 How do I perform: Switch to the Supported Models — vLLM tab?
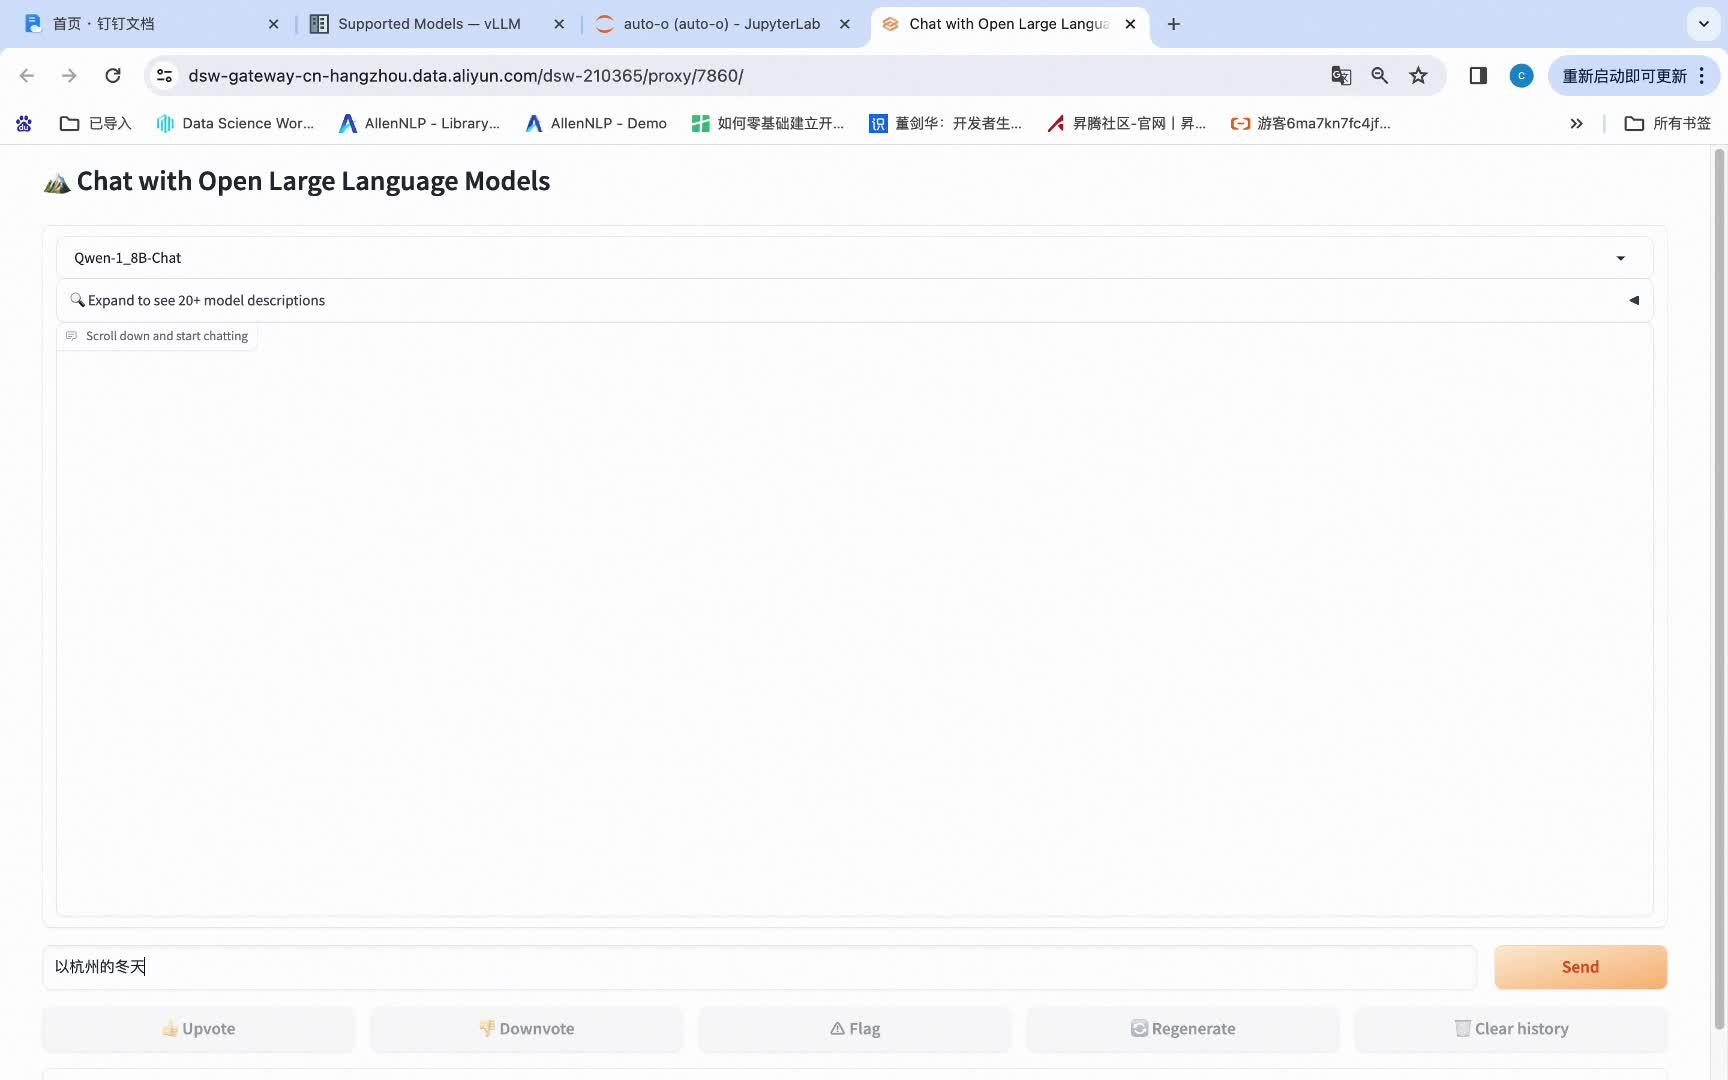coord(430,23)
